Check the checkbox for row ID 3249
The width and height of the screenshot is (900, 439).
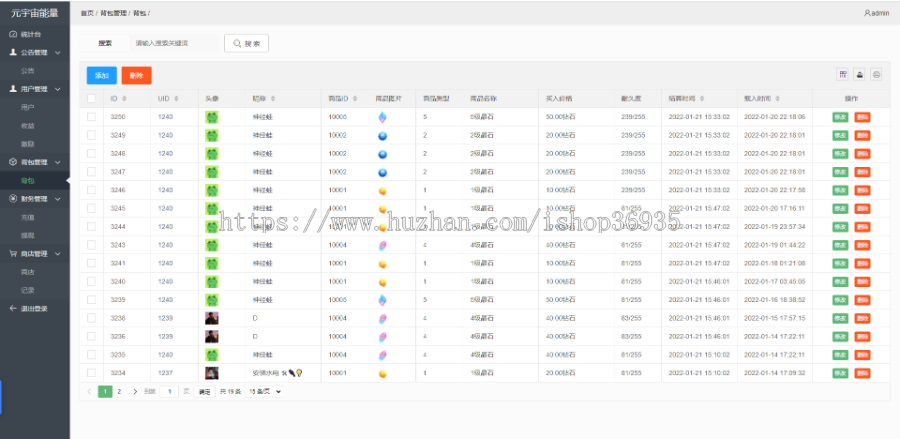pyautogui.click(x=91, y=135)
